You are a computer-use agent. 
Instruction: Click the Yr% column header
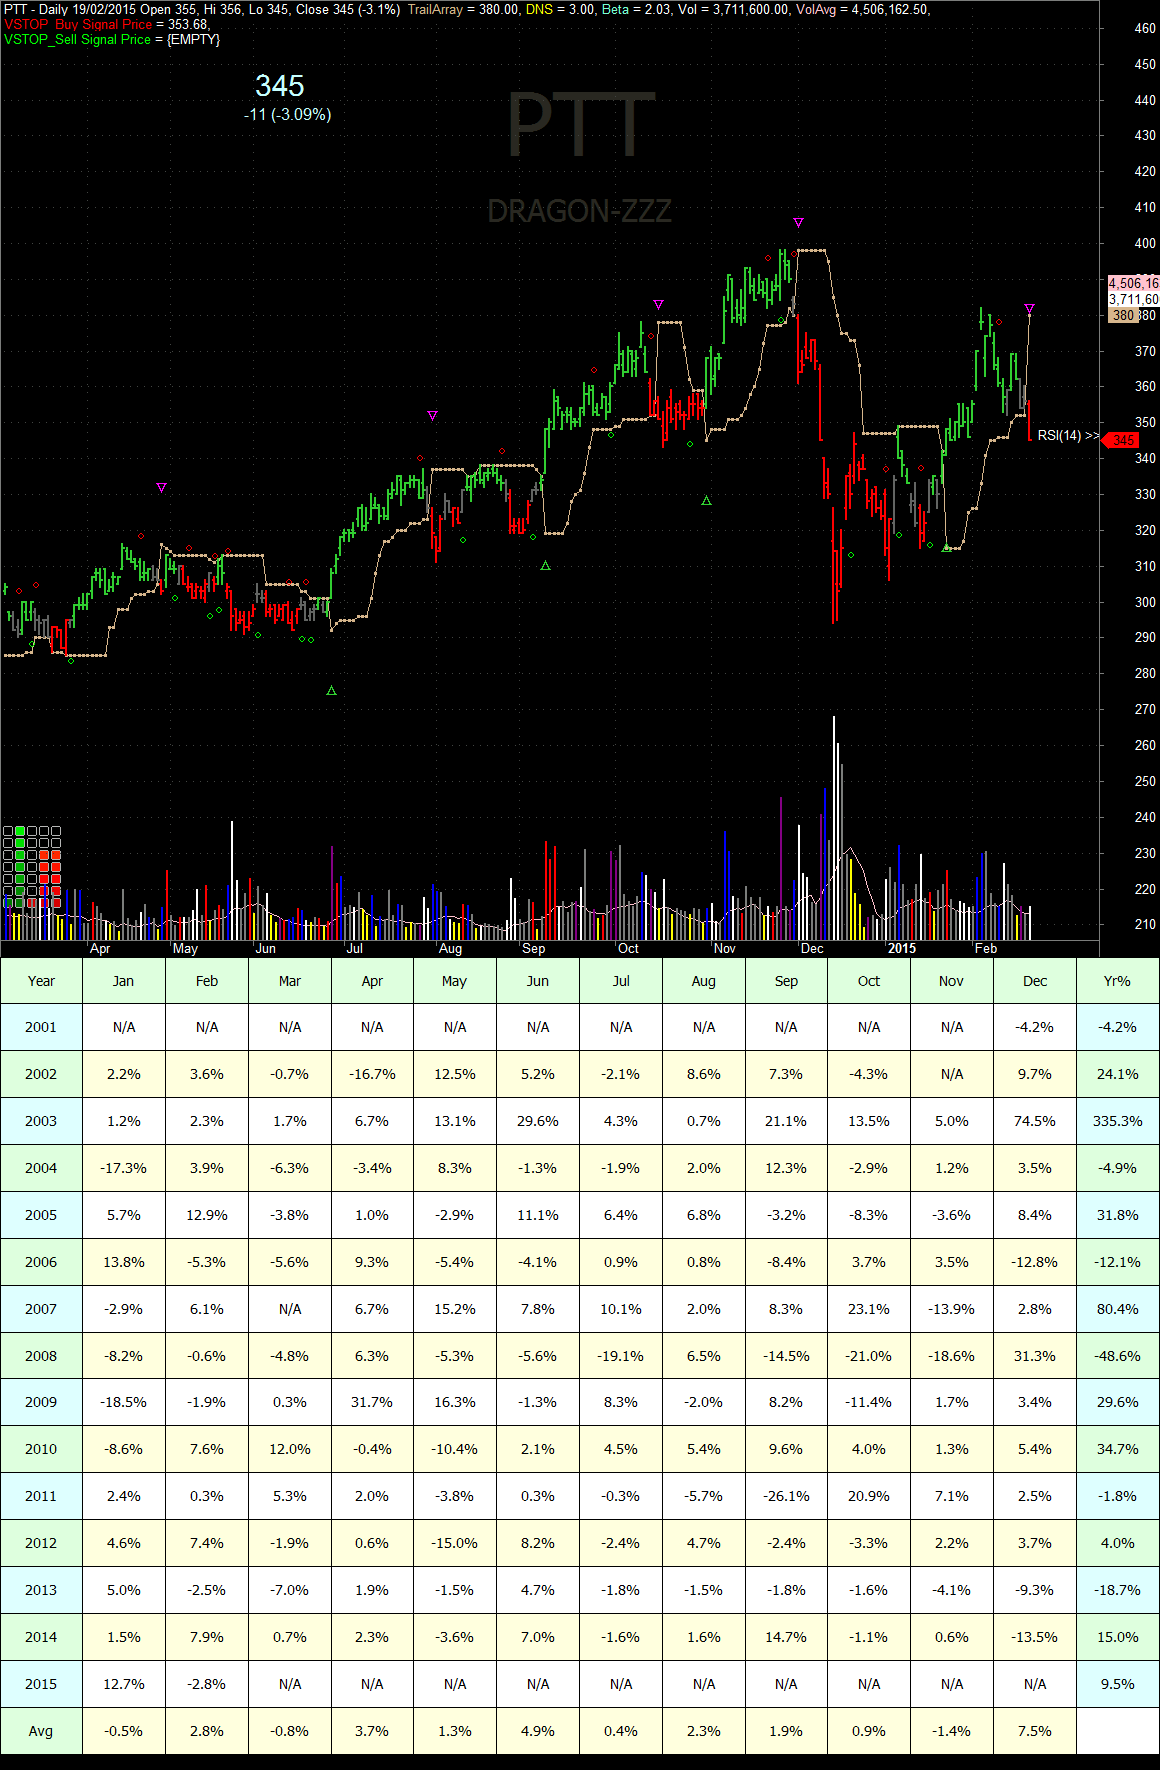pyautogui.click(x=1117, y=981)
